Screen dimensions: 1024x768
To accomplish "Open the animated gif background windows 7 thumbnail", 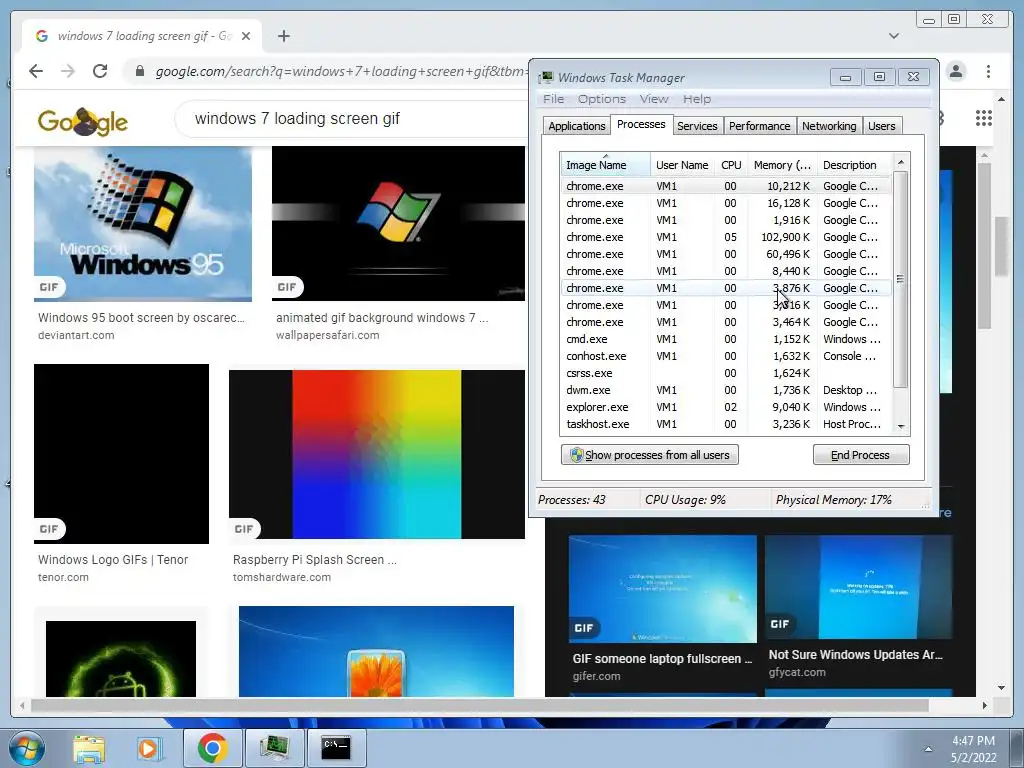I will point(398,223).
